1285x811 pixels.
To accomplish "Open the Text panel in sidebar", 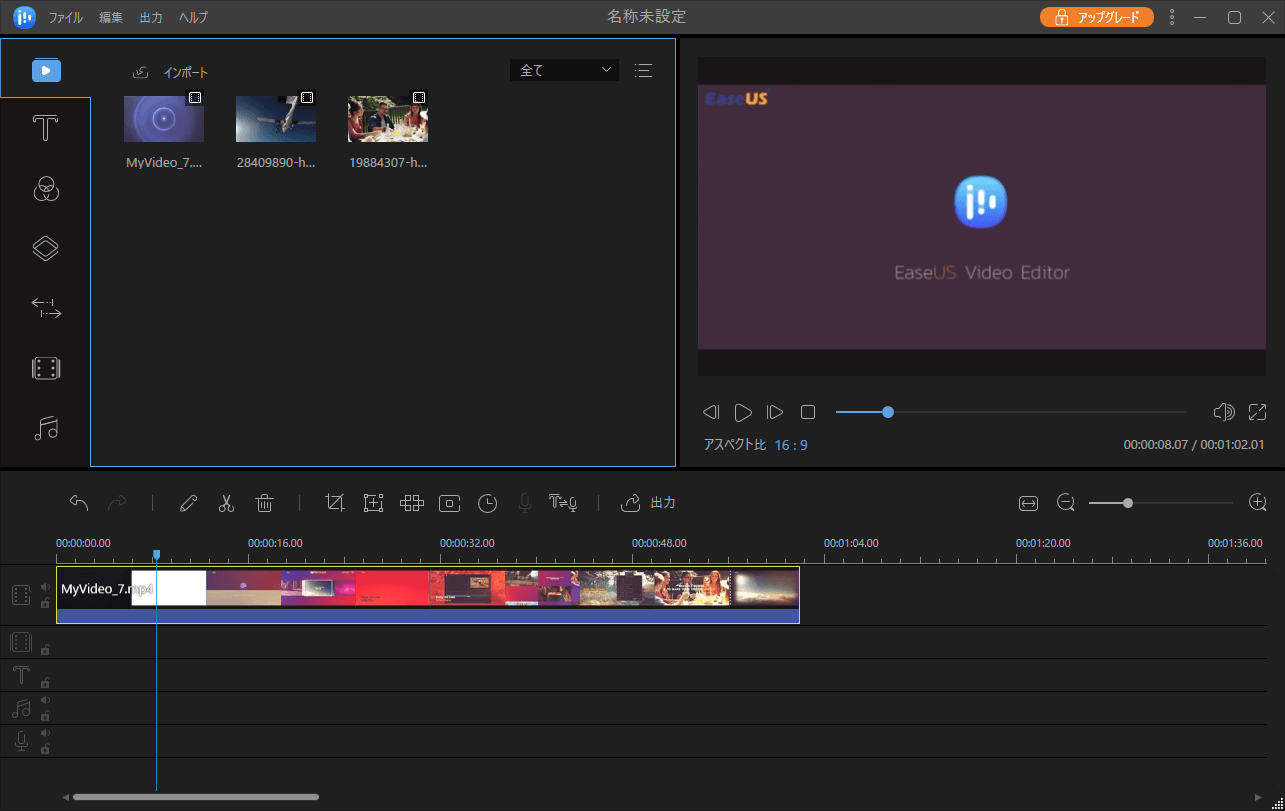I will (46, 129).
